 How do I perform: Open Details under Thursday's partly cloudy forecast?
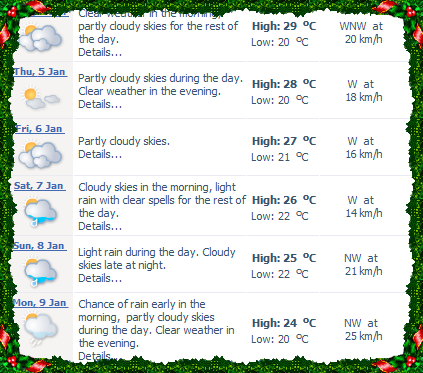tap(100, 104)
